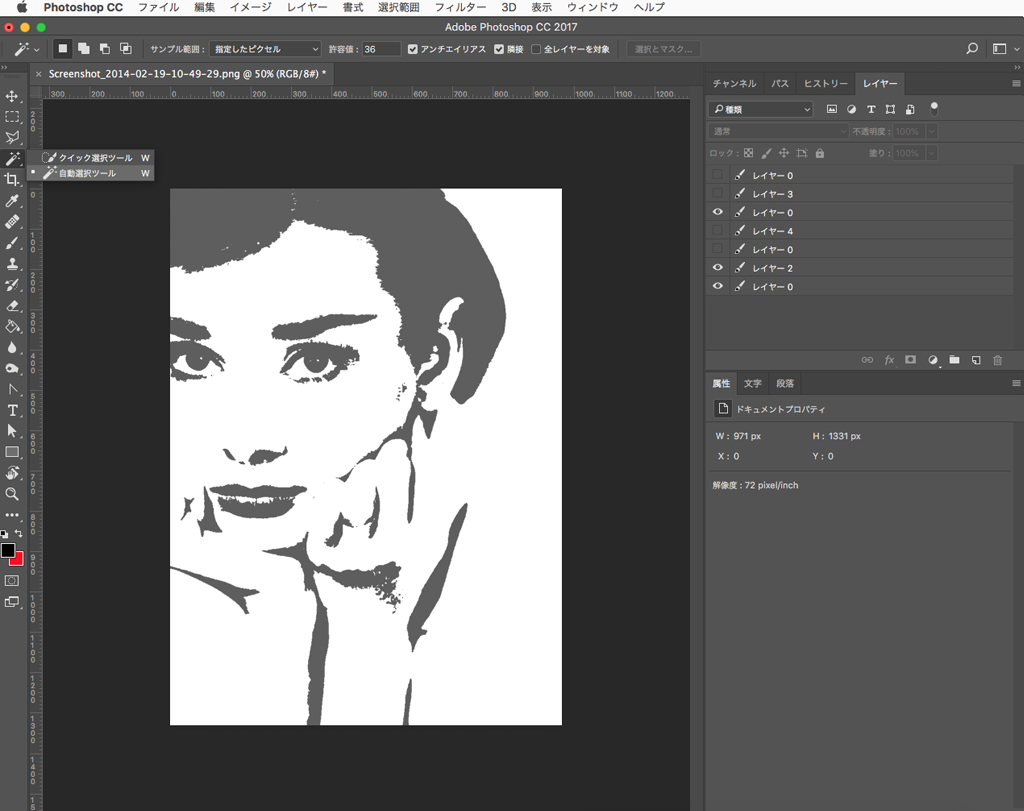Click the 選択とマスク button

coord(664,49)
